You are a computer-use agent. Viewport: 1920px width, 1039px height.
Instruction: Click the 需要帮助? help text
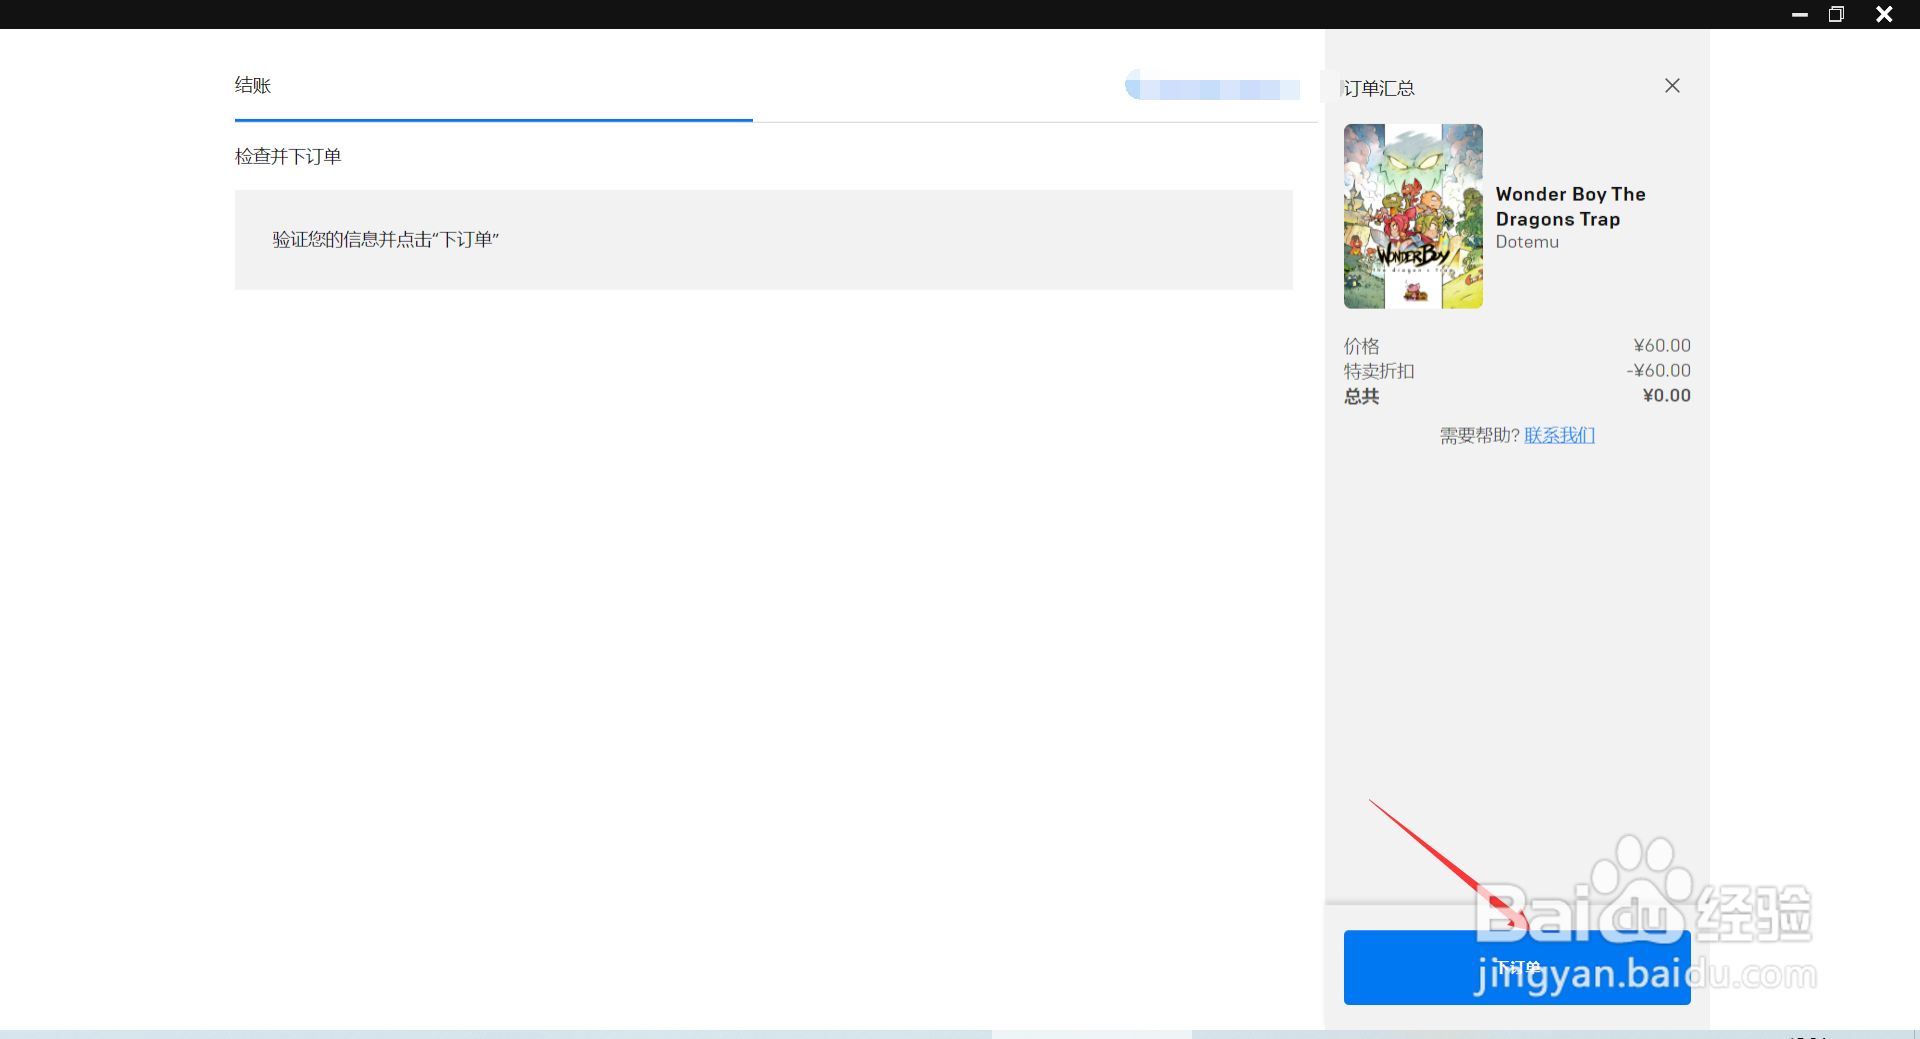coord(1479,435)
